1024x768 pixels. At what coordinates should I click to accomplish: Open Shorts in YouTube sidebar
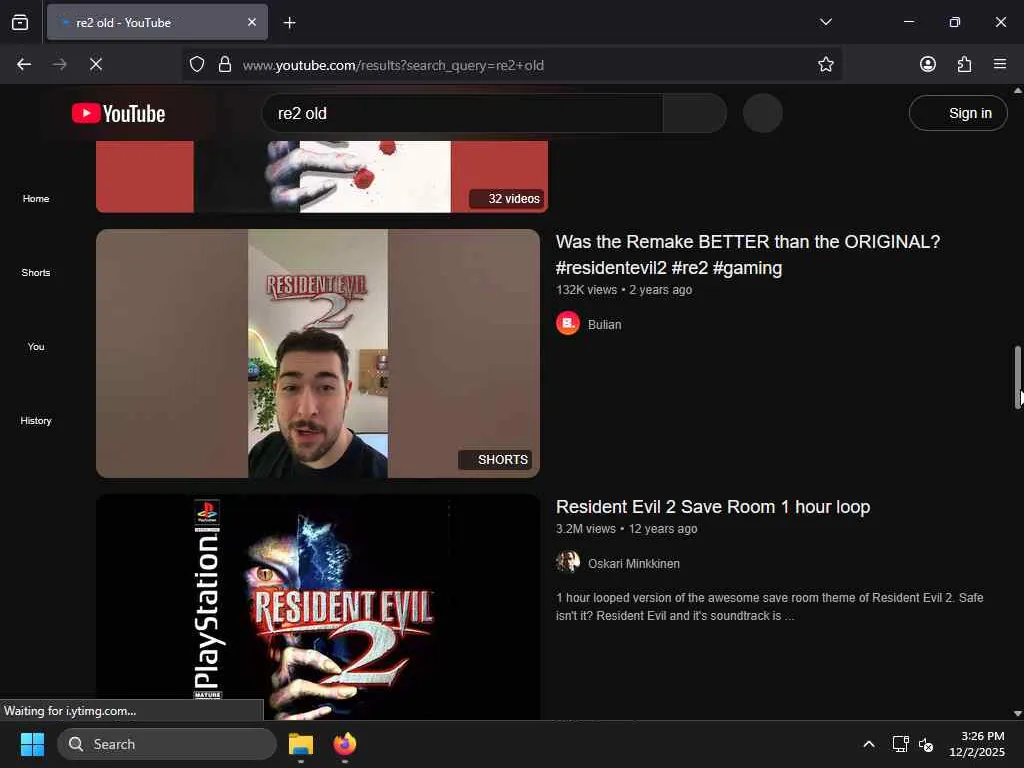pos(36,273)
